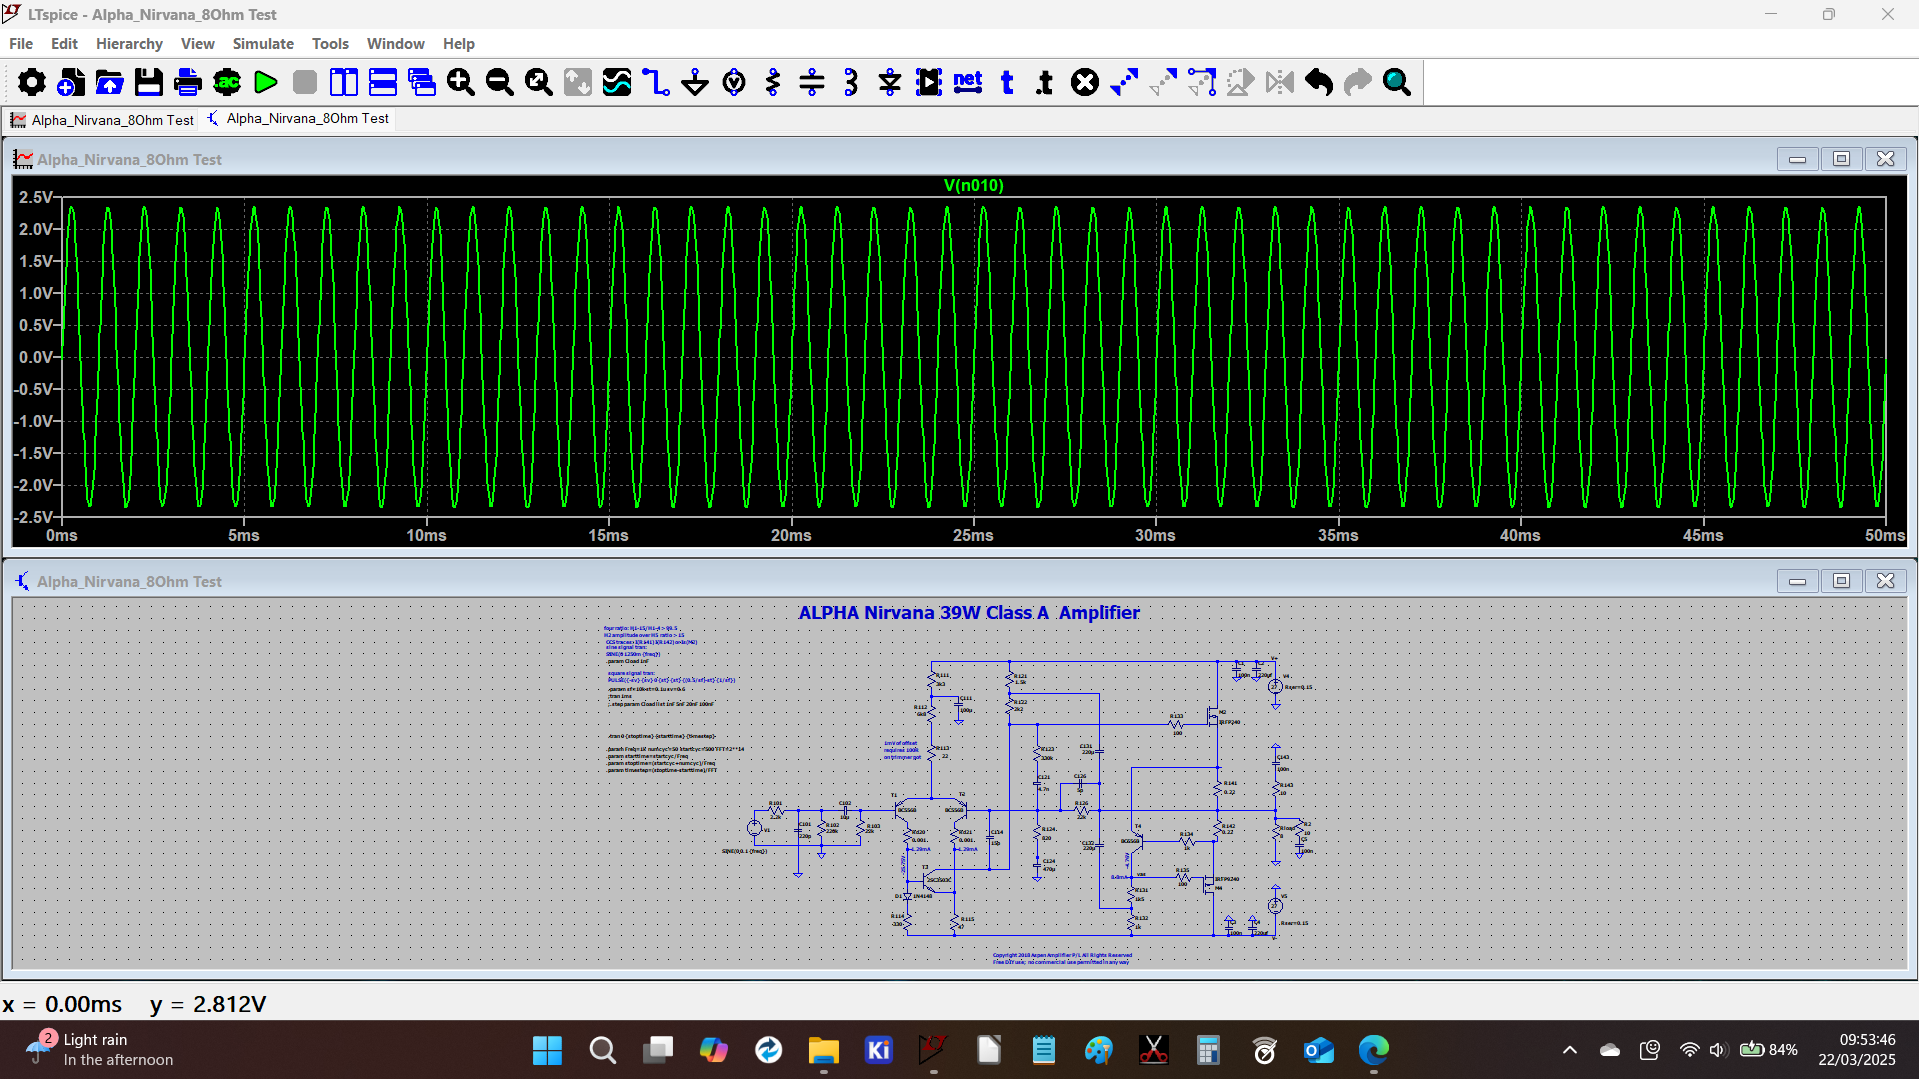Viewport: 1919px width, 1079px height.
Task: Open the Component chooser icon
Action: click(x=929, y=82)
